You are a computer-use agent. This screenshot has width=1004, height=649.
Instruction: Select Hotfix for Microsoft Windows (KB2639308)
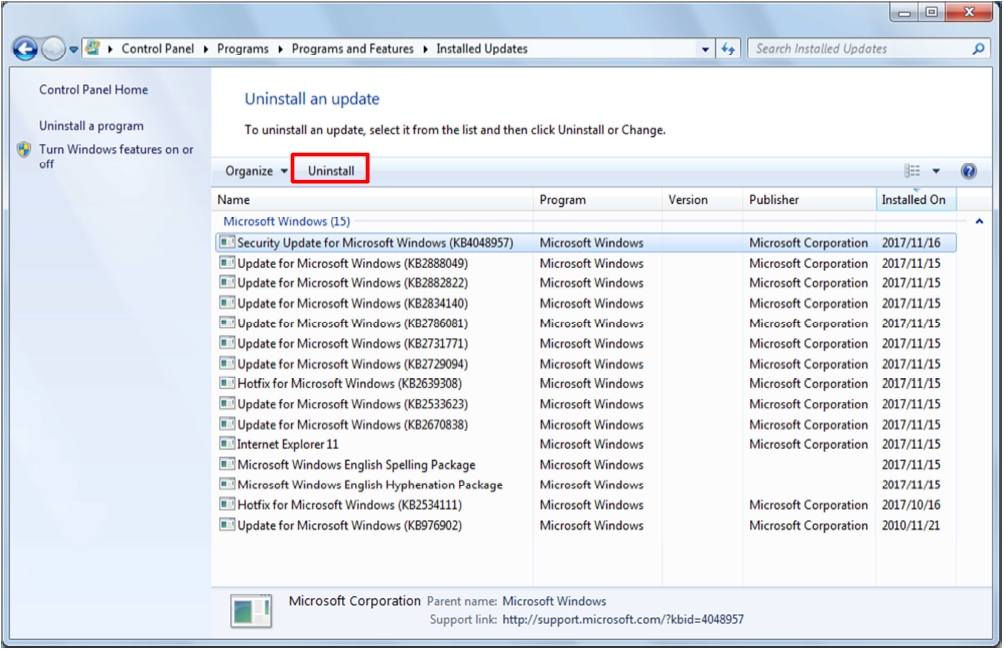pyautogui.click(x=586, y=383)
